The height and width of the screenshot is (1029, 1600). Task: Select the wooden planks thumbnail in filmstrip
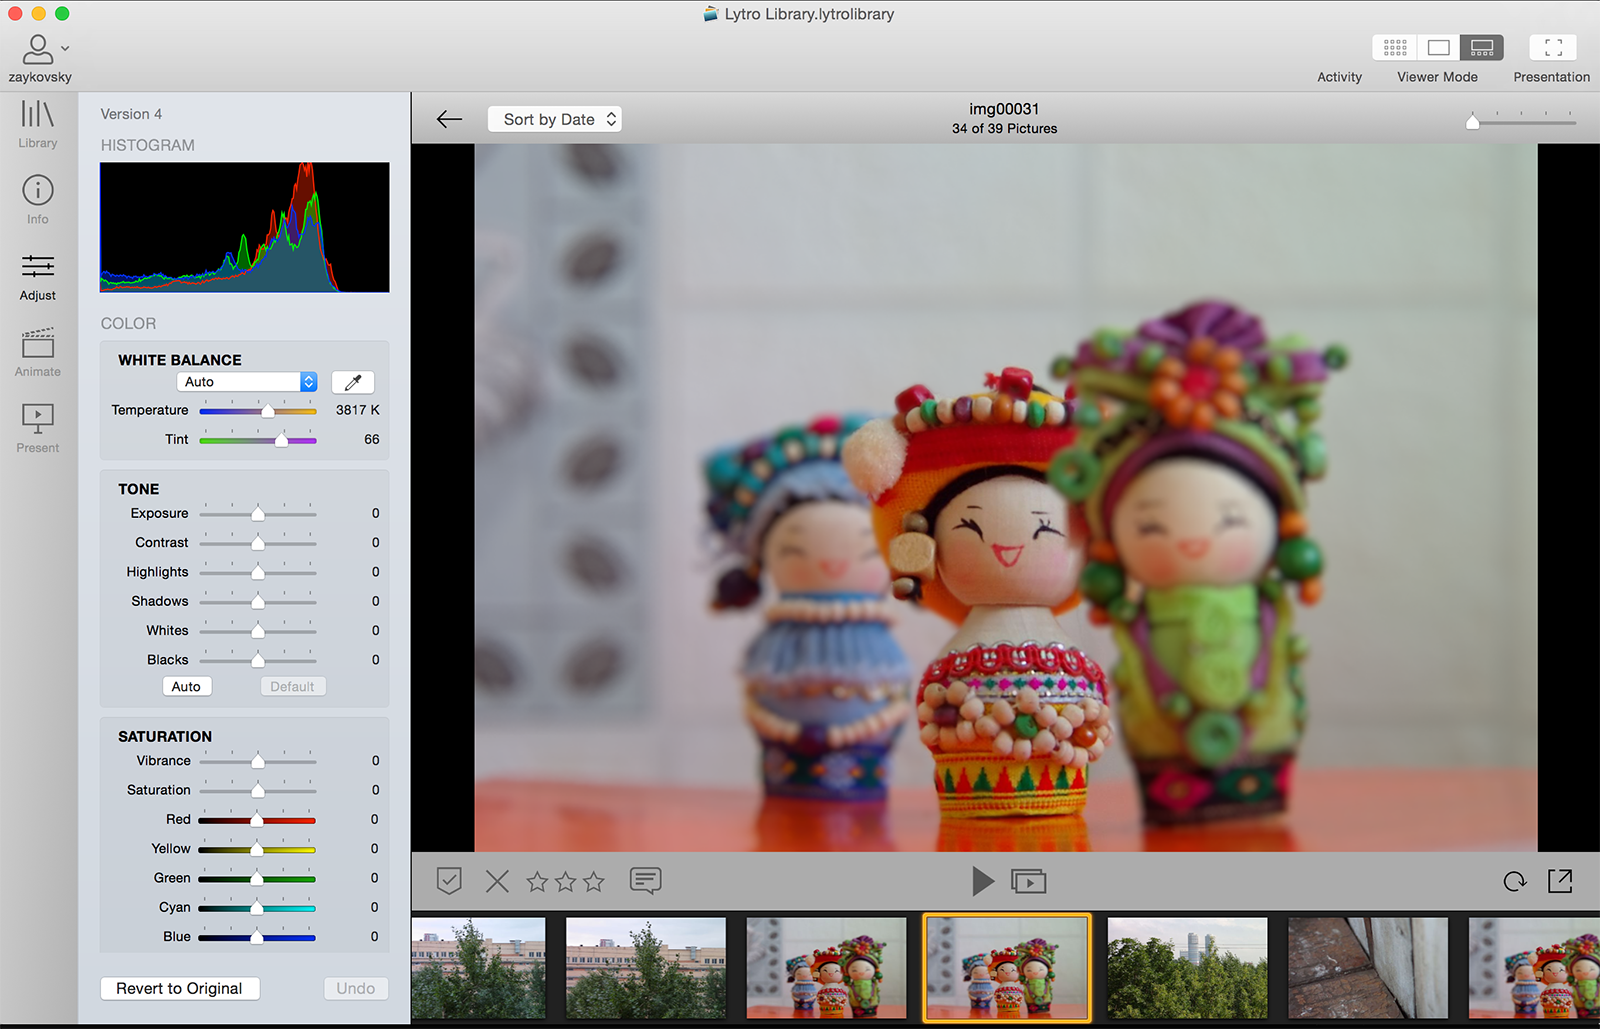pyautogui.click(x=1367, y=967)
